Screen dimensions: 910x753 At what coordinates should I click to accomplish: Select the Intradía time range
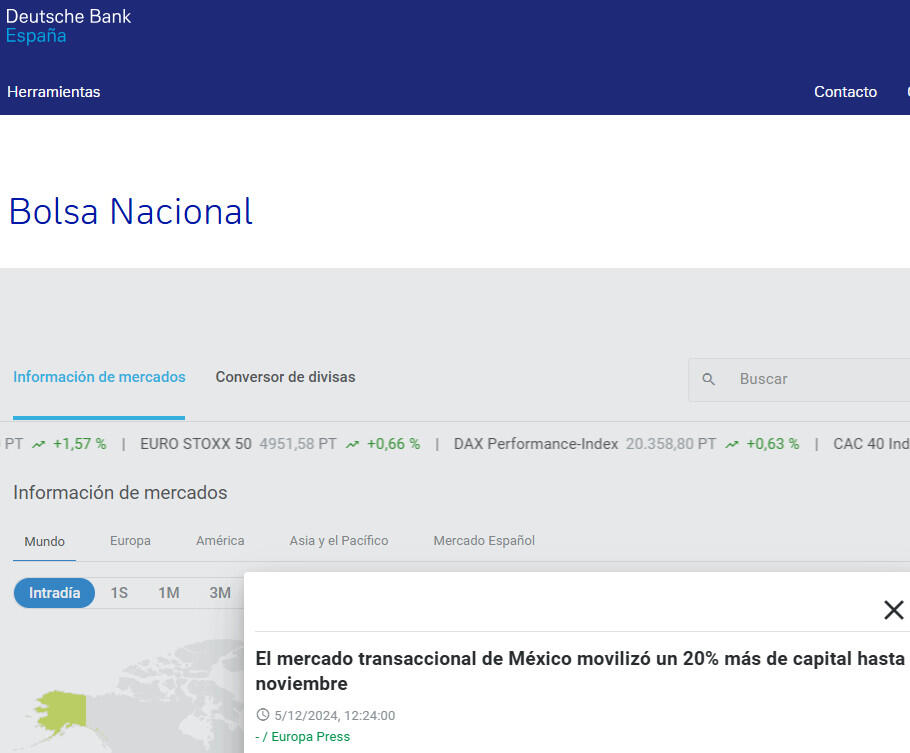point(54,593)
